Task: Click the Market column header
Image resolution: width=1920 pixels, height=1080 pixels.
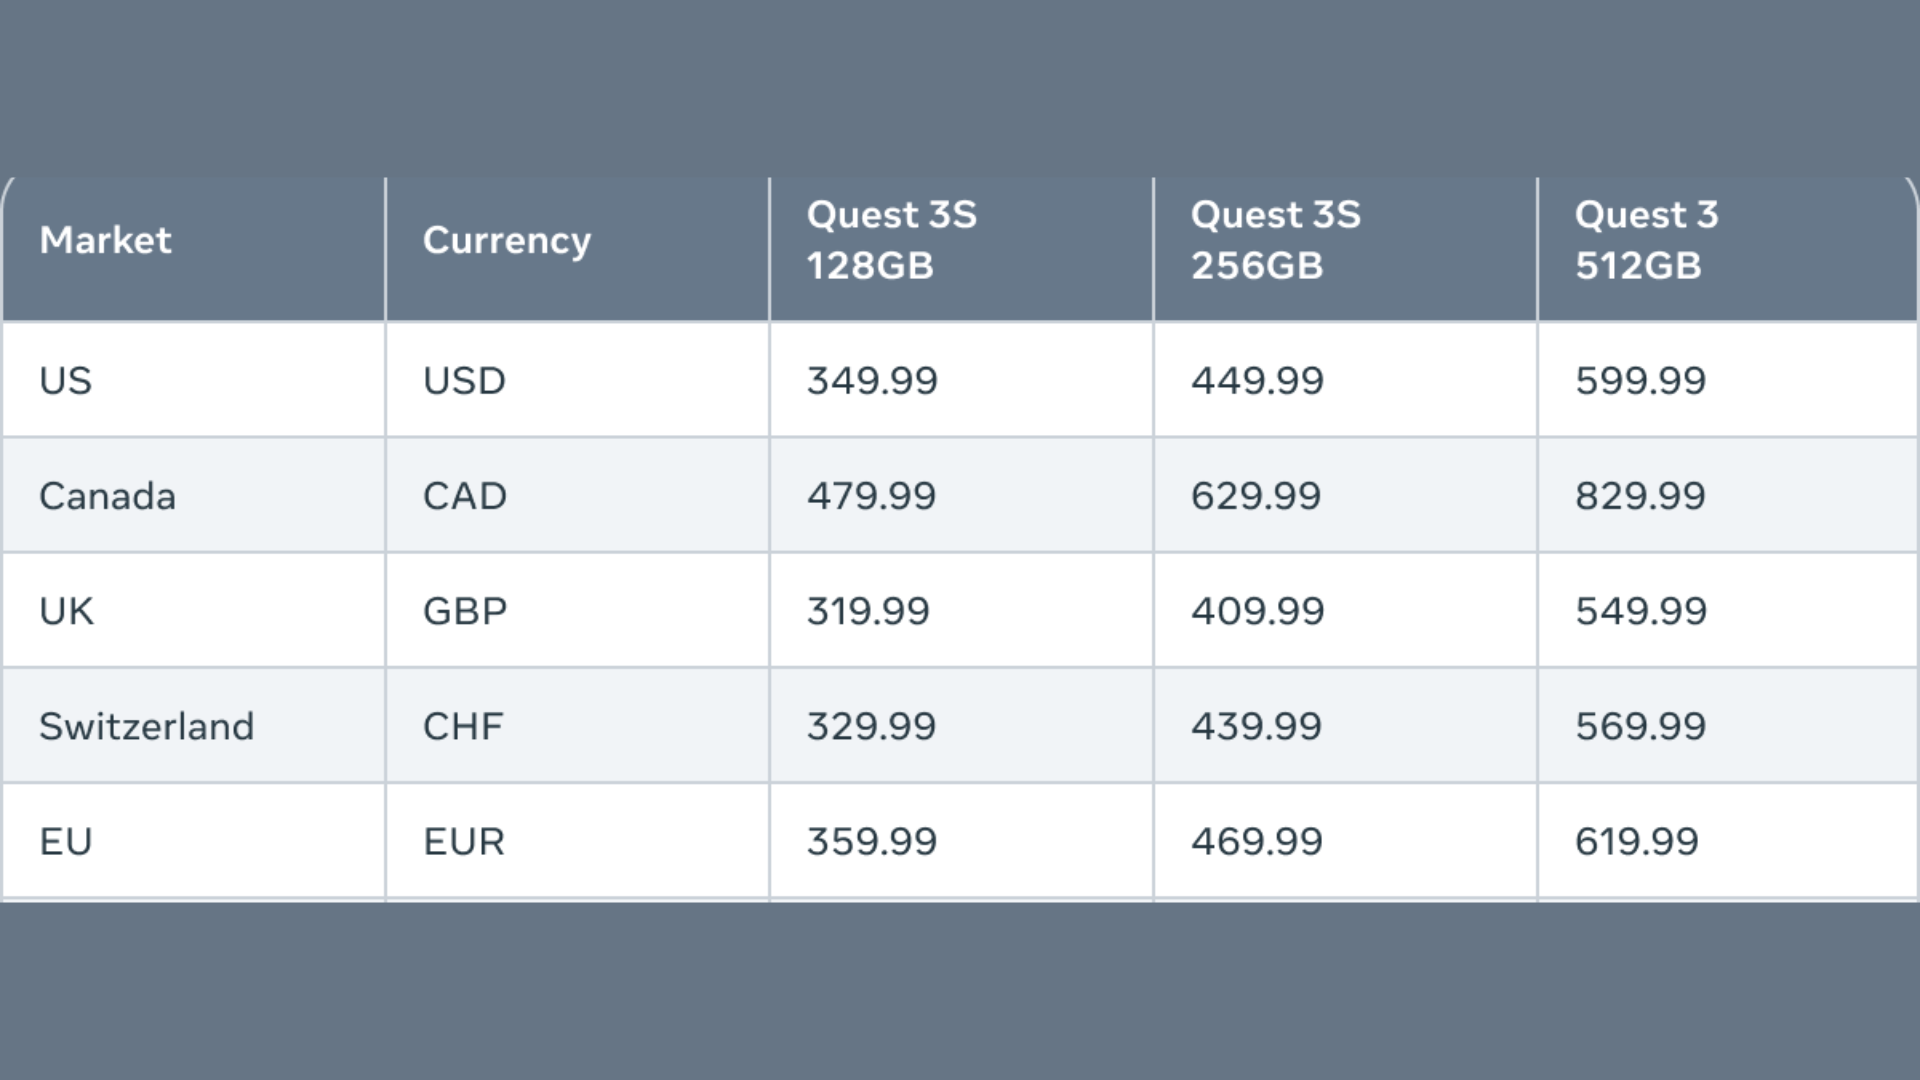Action: (x=106, y=240)
